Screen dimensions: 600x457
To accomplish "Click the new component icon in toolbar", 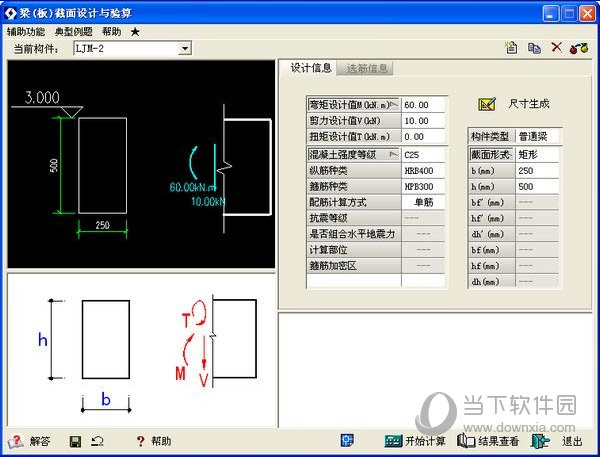I will [511, 48].
